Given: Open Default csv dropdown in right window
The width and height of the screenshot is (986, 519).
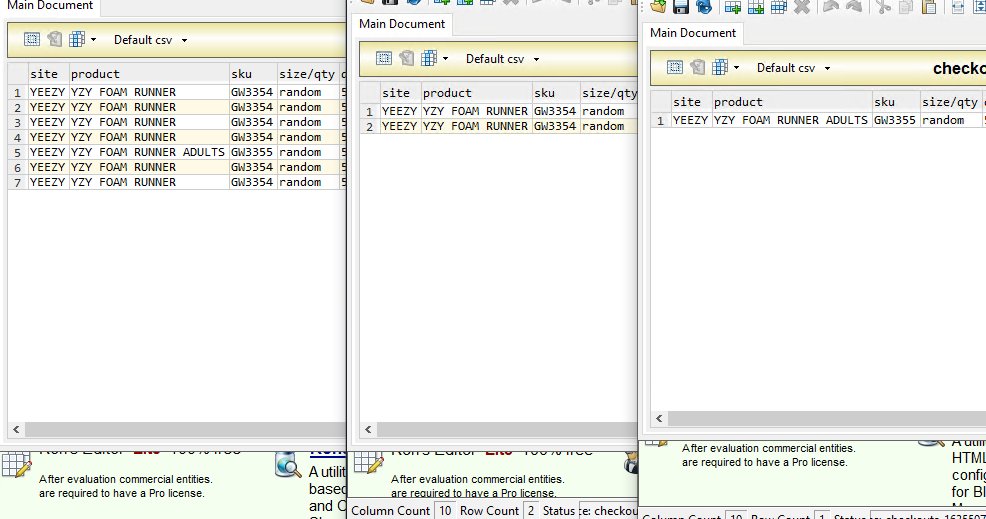Looking at the screenshot, I should tap(828, 68).
